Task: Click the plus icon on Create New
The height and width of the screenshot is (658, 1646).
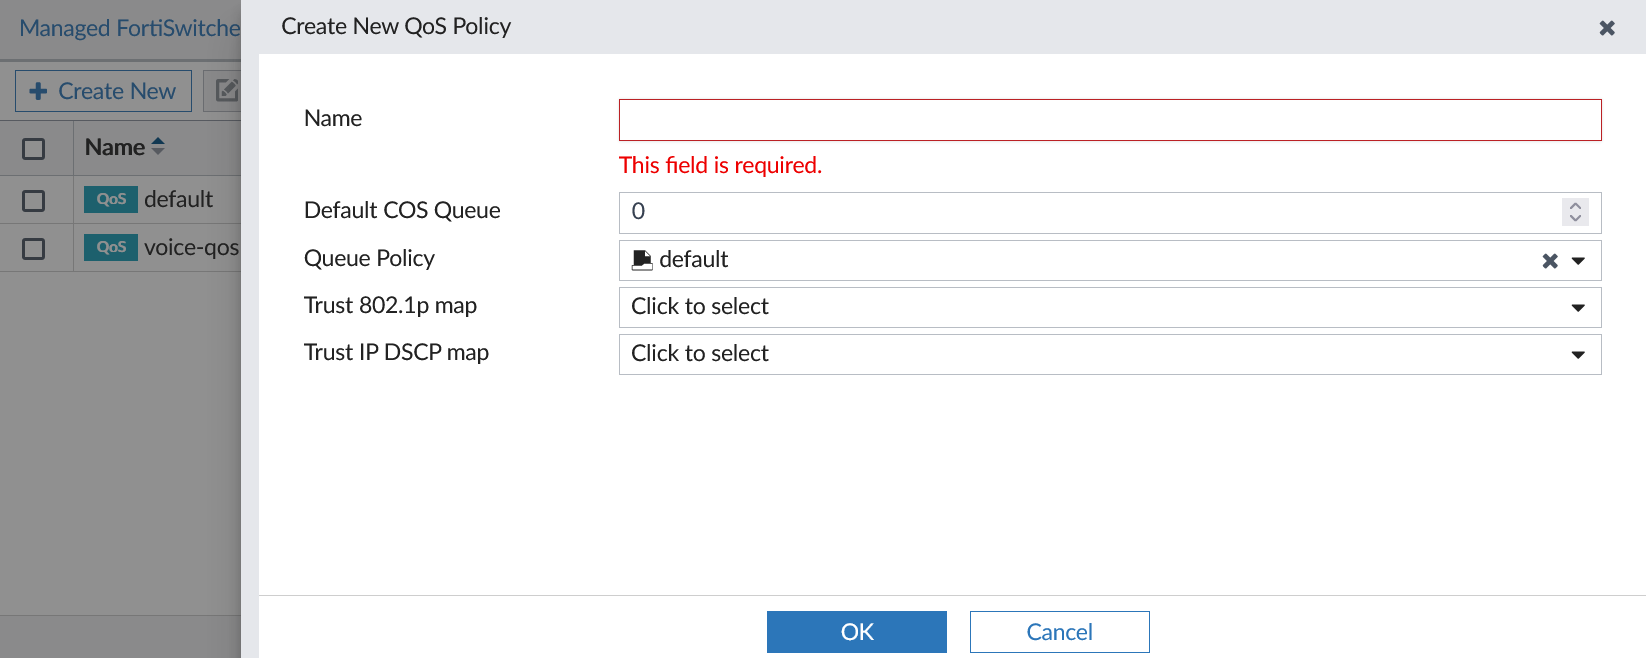Action: pos(38,91)
